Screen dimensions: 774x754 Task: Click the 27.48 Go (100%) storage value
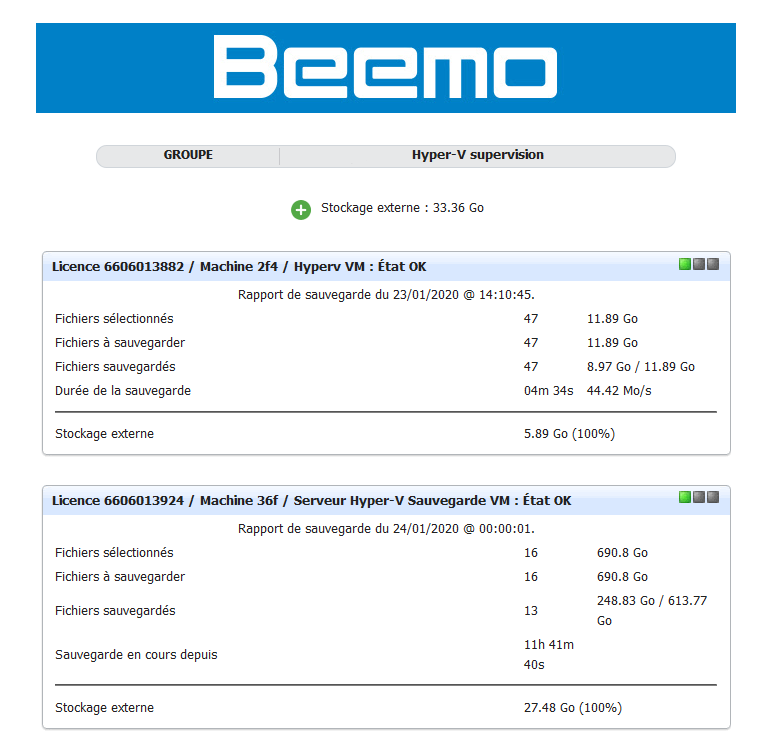point(573,708)
